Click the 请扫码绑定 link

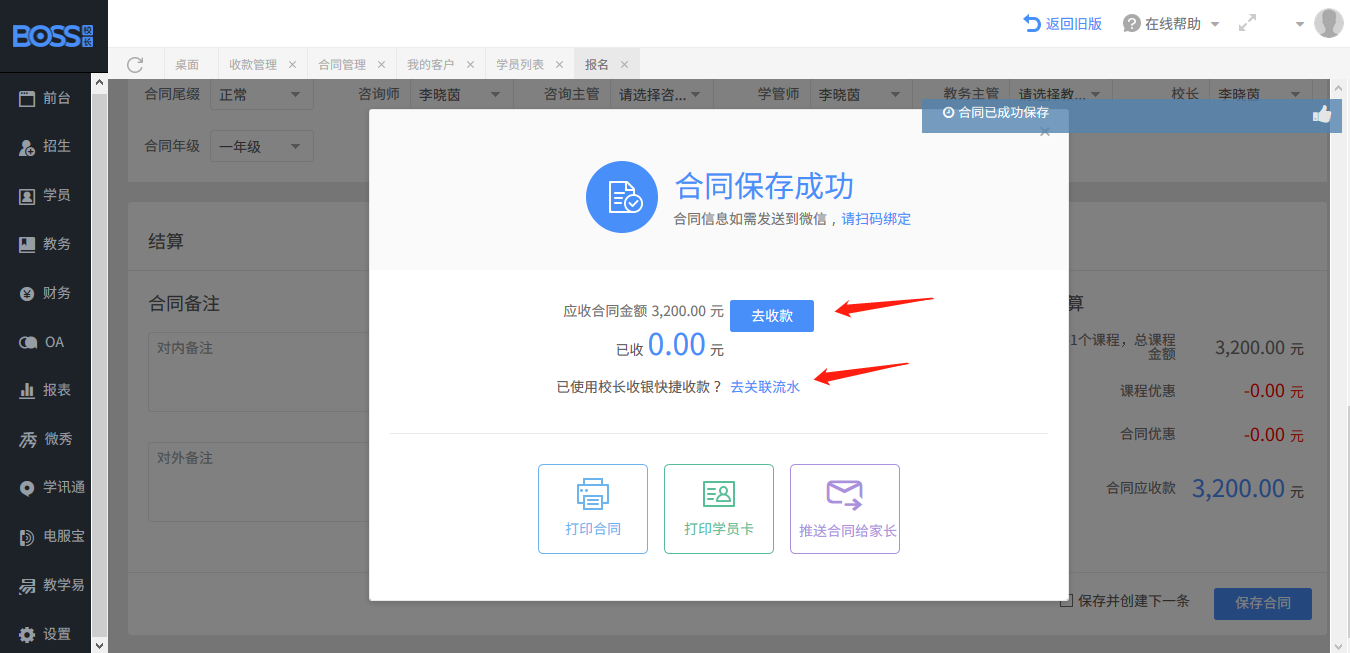pos(876,219)
